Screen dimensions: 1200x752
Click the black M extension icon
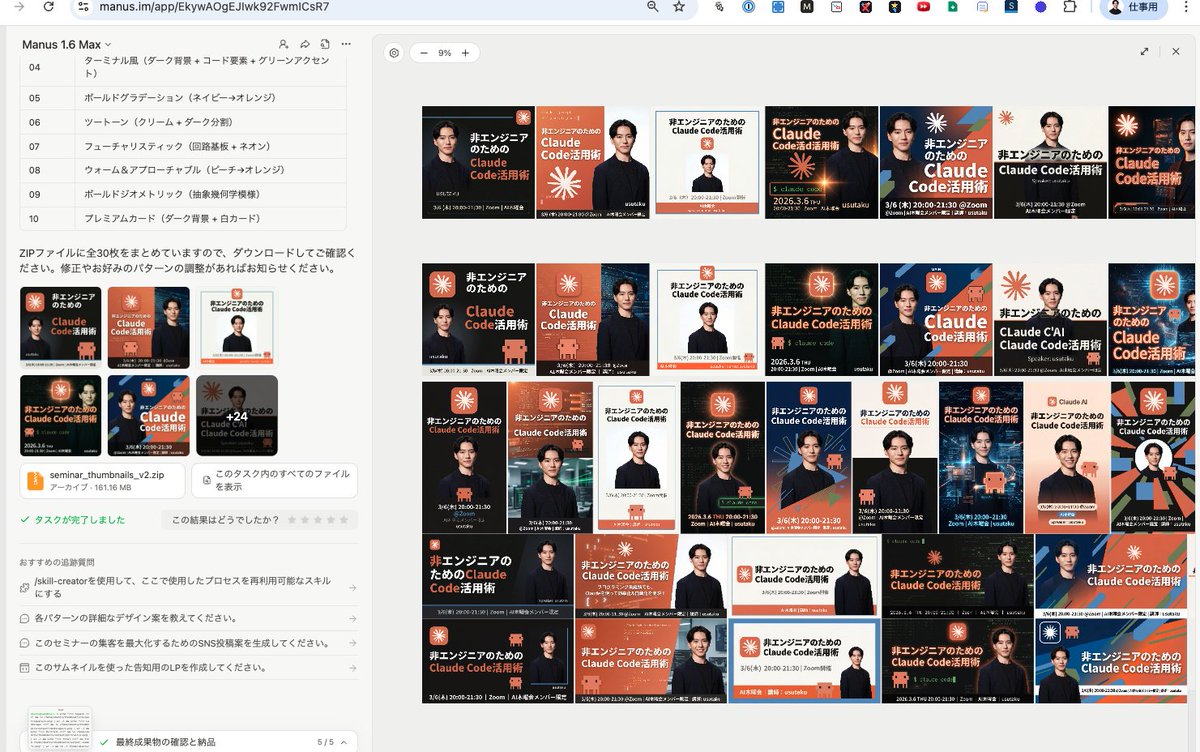pyautogui.click(x=807, y=7)
